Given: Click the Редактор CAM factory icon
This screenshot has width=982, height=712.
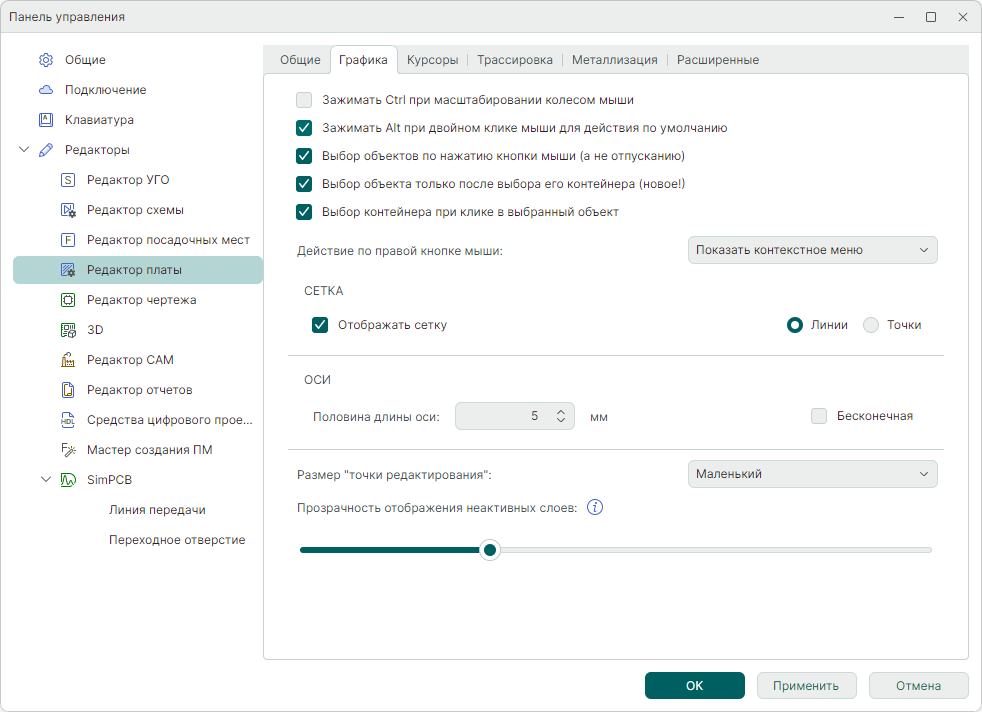Looking at the screenshot, I should pyautogui.click(x=68, y=360).
